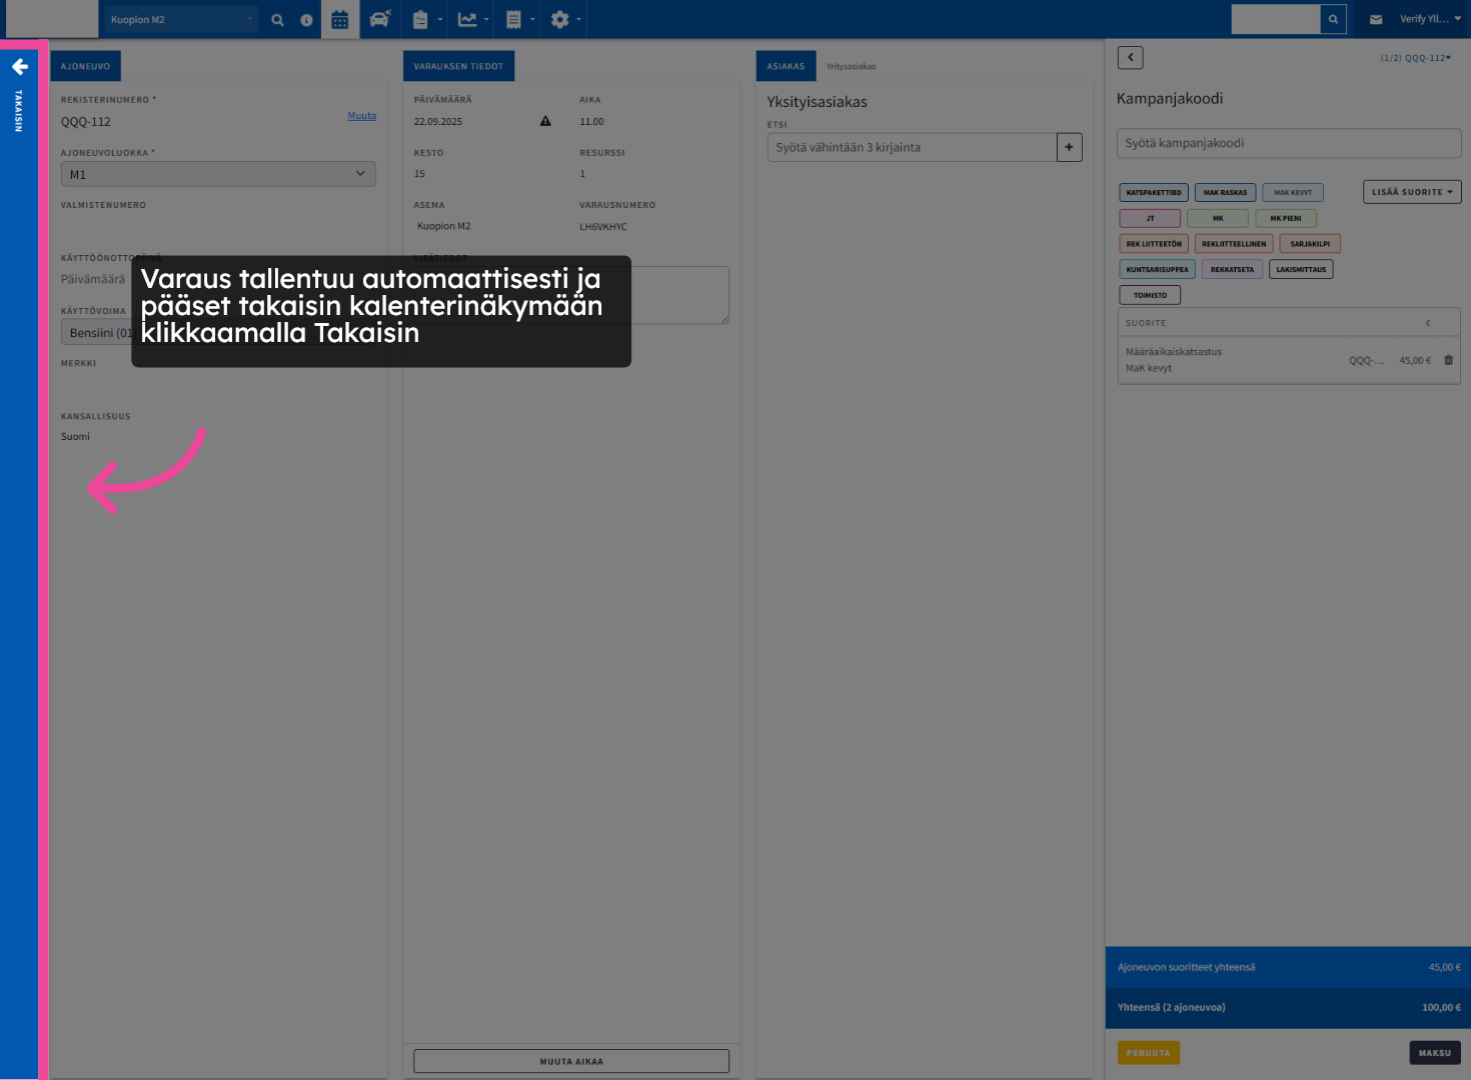Collapse the payment panel with chevron button
Image resolution: width=1471 pixels, height=1080 pixels.
point(1130,58)
